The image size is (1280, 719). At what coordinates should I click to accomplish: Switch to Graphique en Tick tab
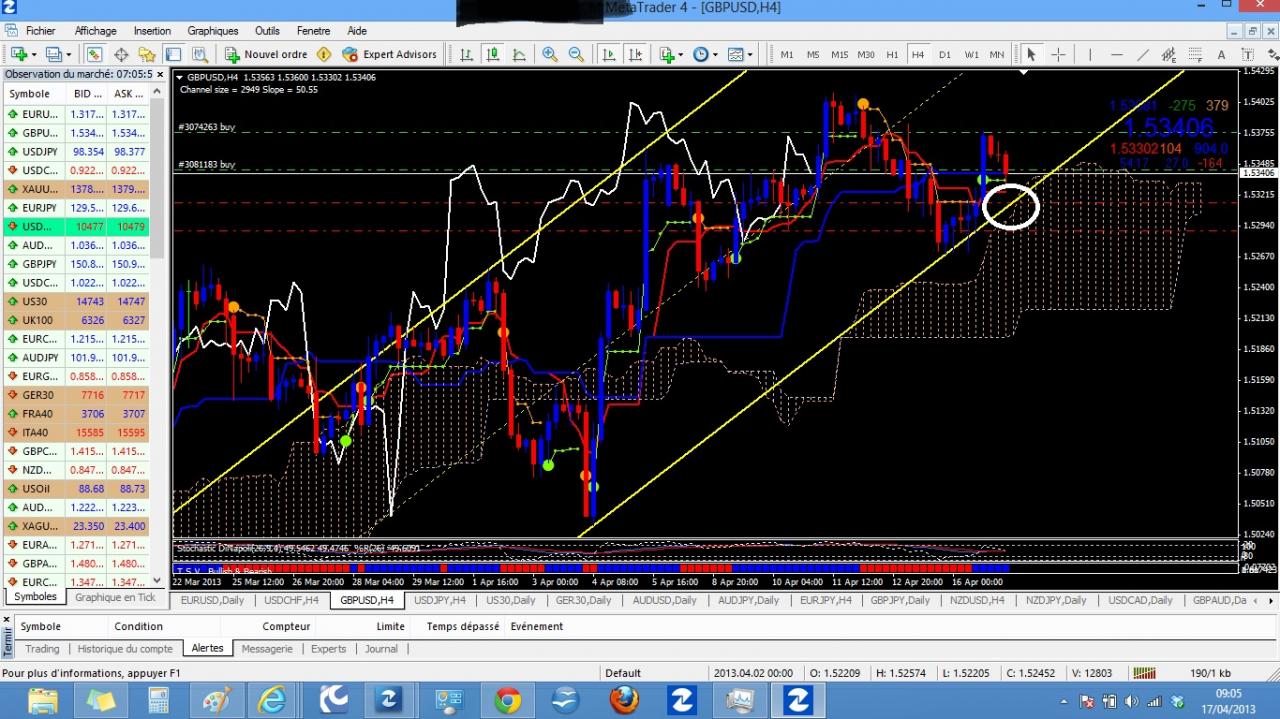tap(115, 597)
